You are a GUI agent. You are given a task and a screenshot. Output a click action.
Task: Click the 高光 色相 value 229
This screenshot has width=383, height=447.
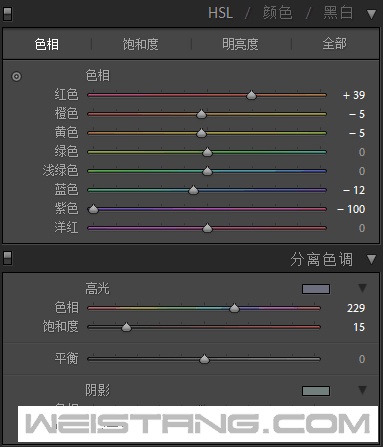(356, 308)
